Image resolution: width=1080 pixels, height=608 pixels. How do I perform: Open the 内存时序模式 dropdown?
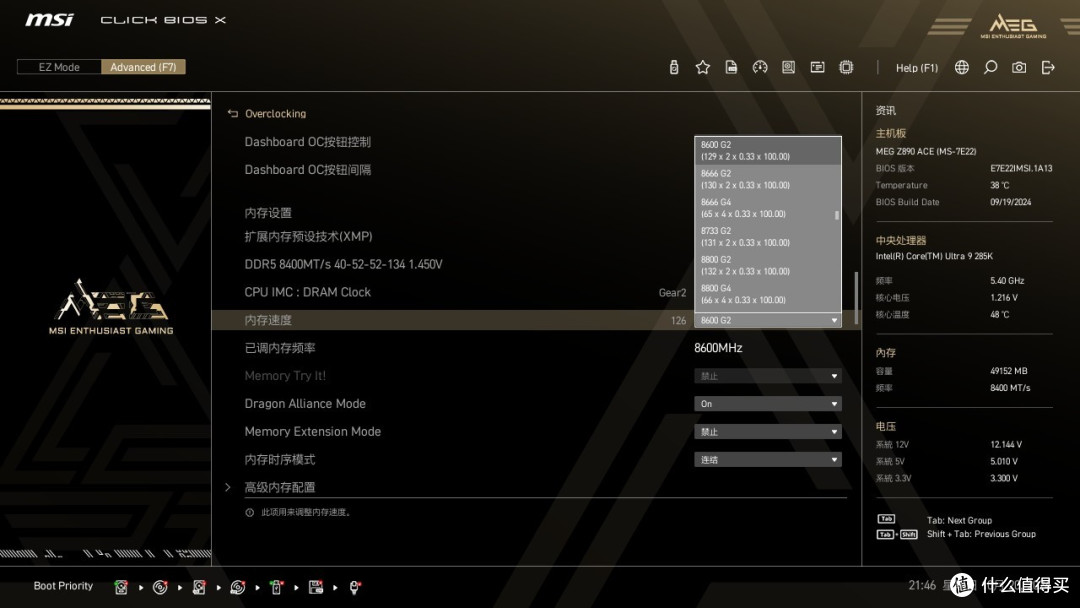pos(767,459)
